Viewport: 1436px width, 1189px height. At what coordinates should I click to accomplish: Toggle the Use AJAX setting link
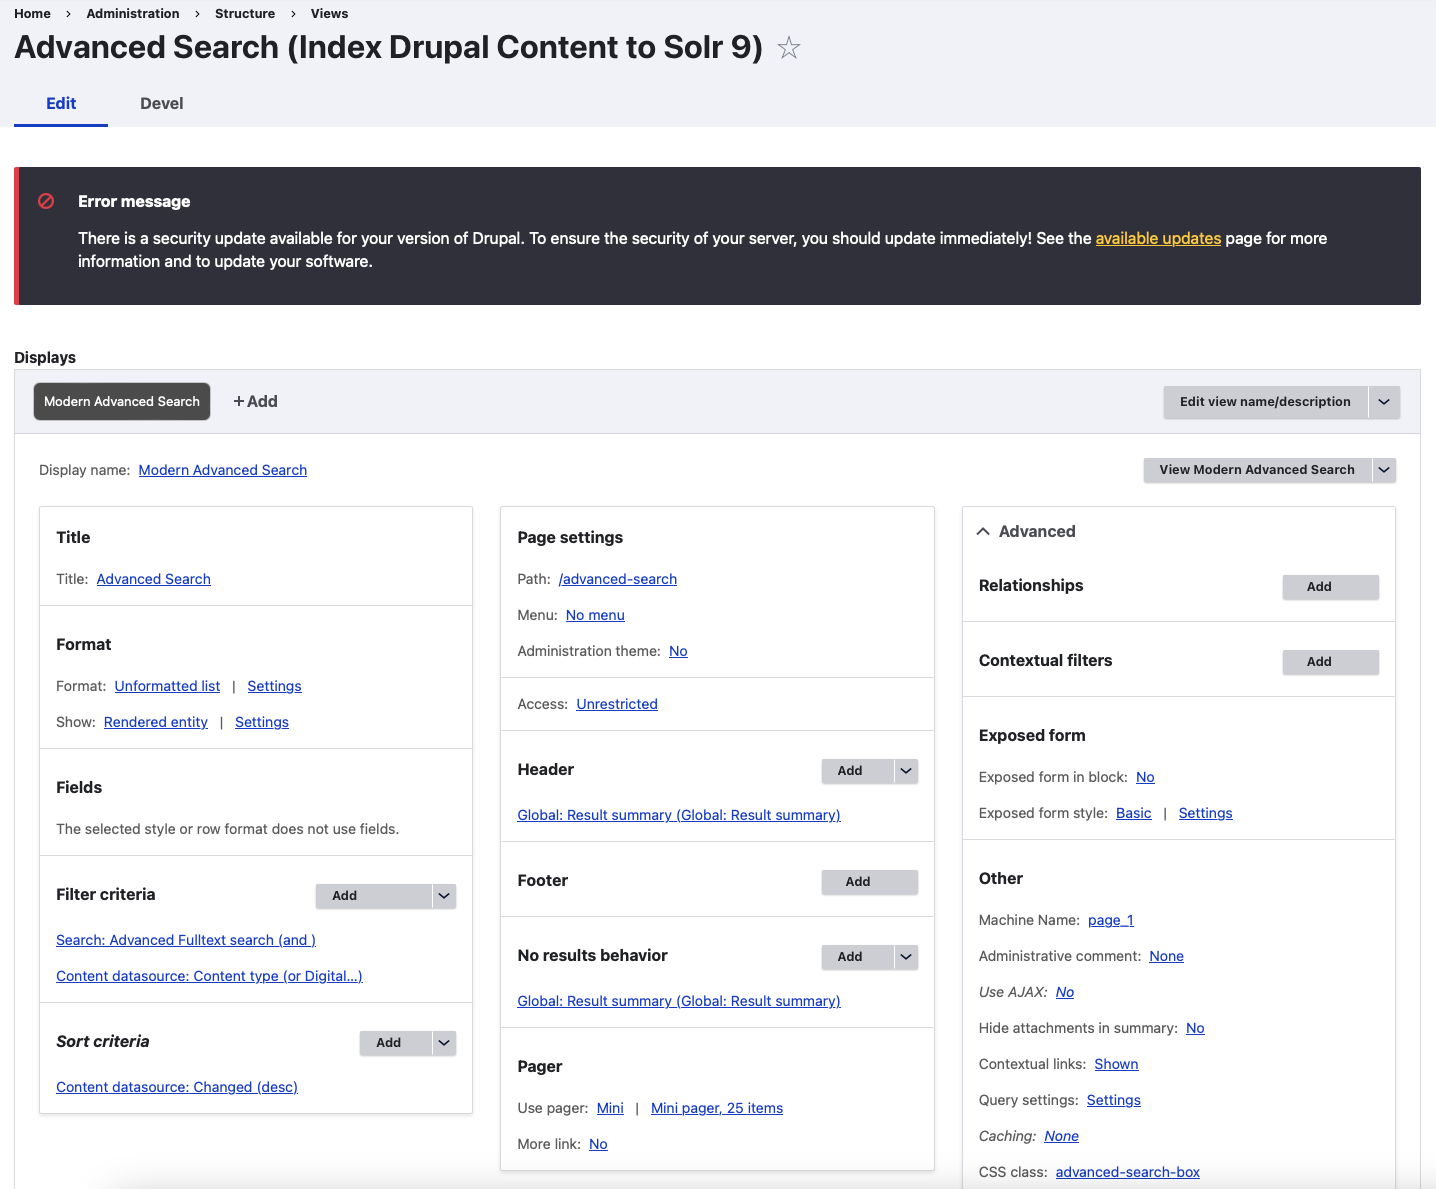[x=1065, y=993]
